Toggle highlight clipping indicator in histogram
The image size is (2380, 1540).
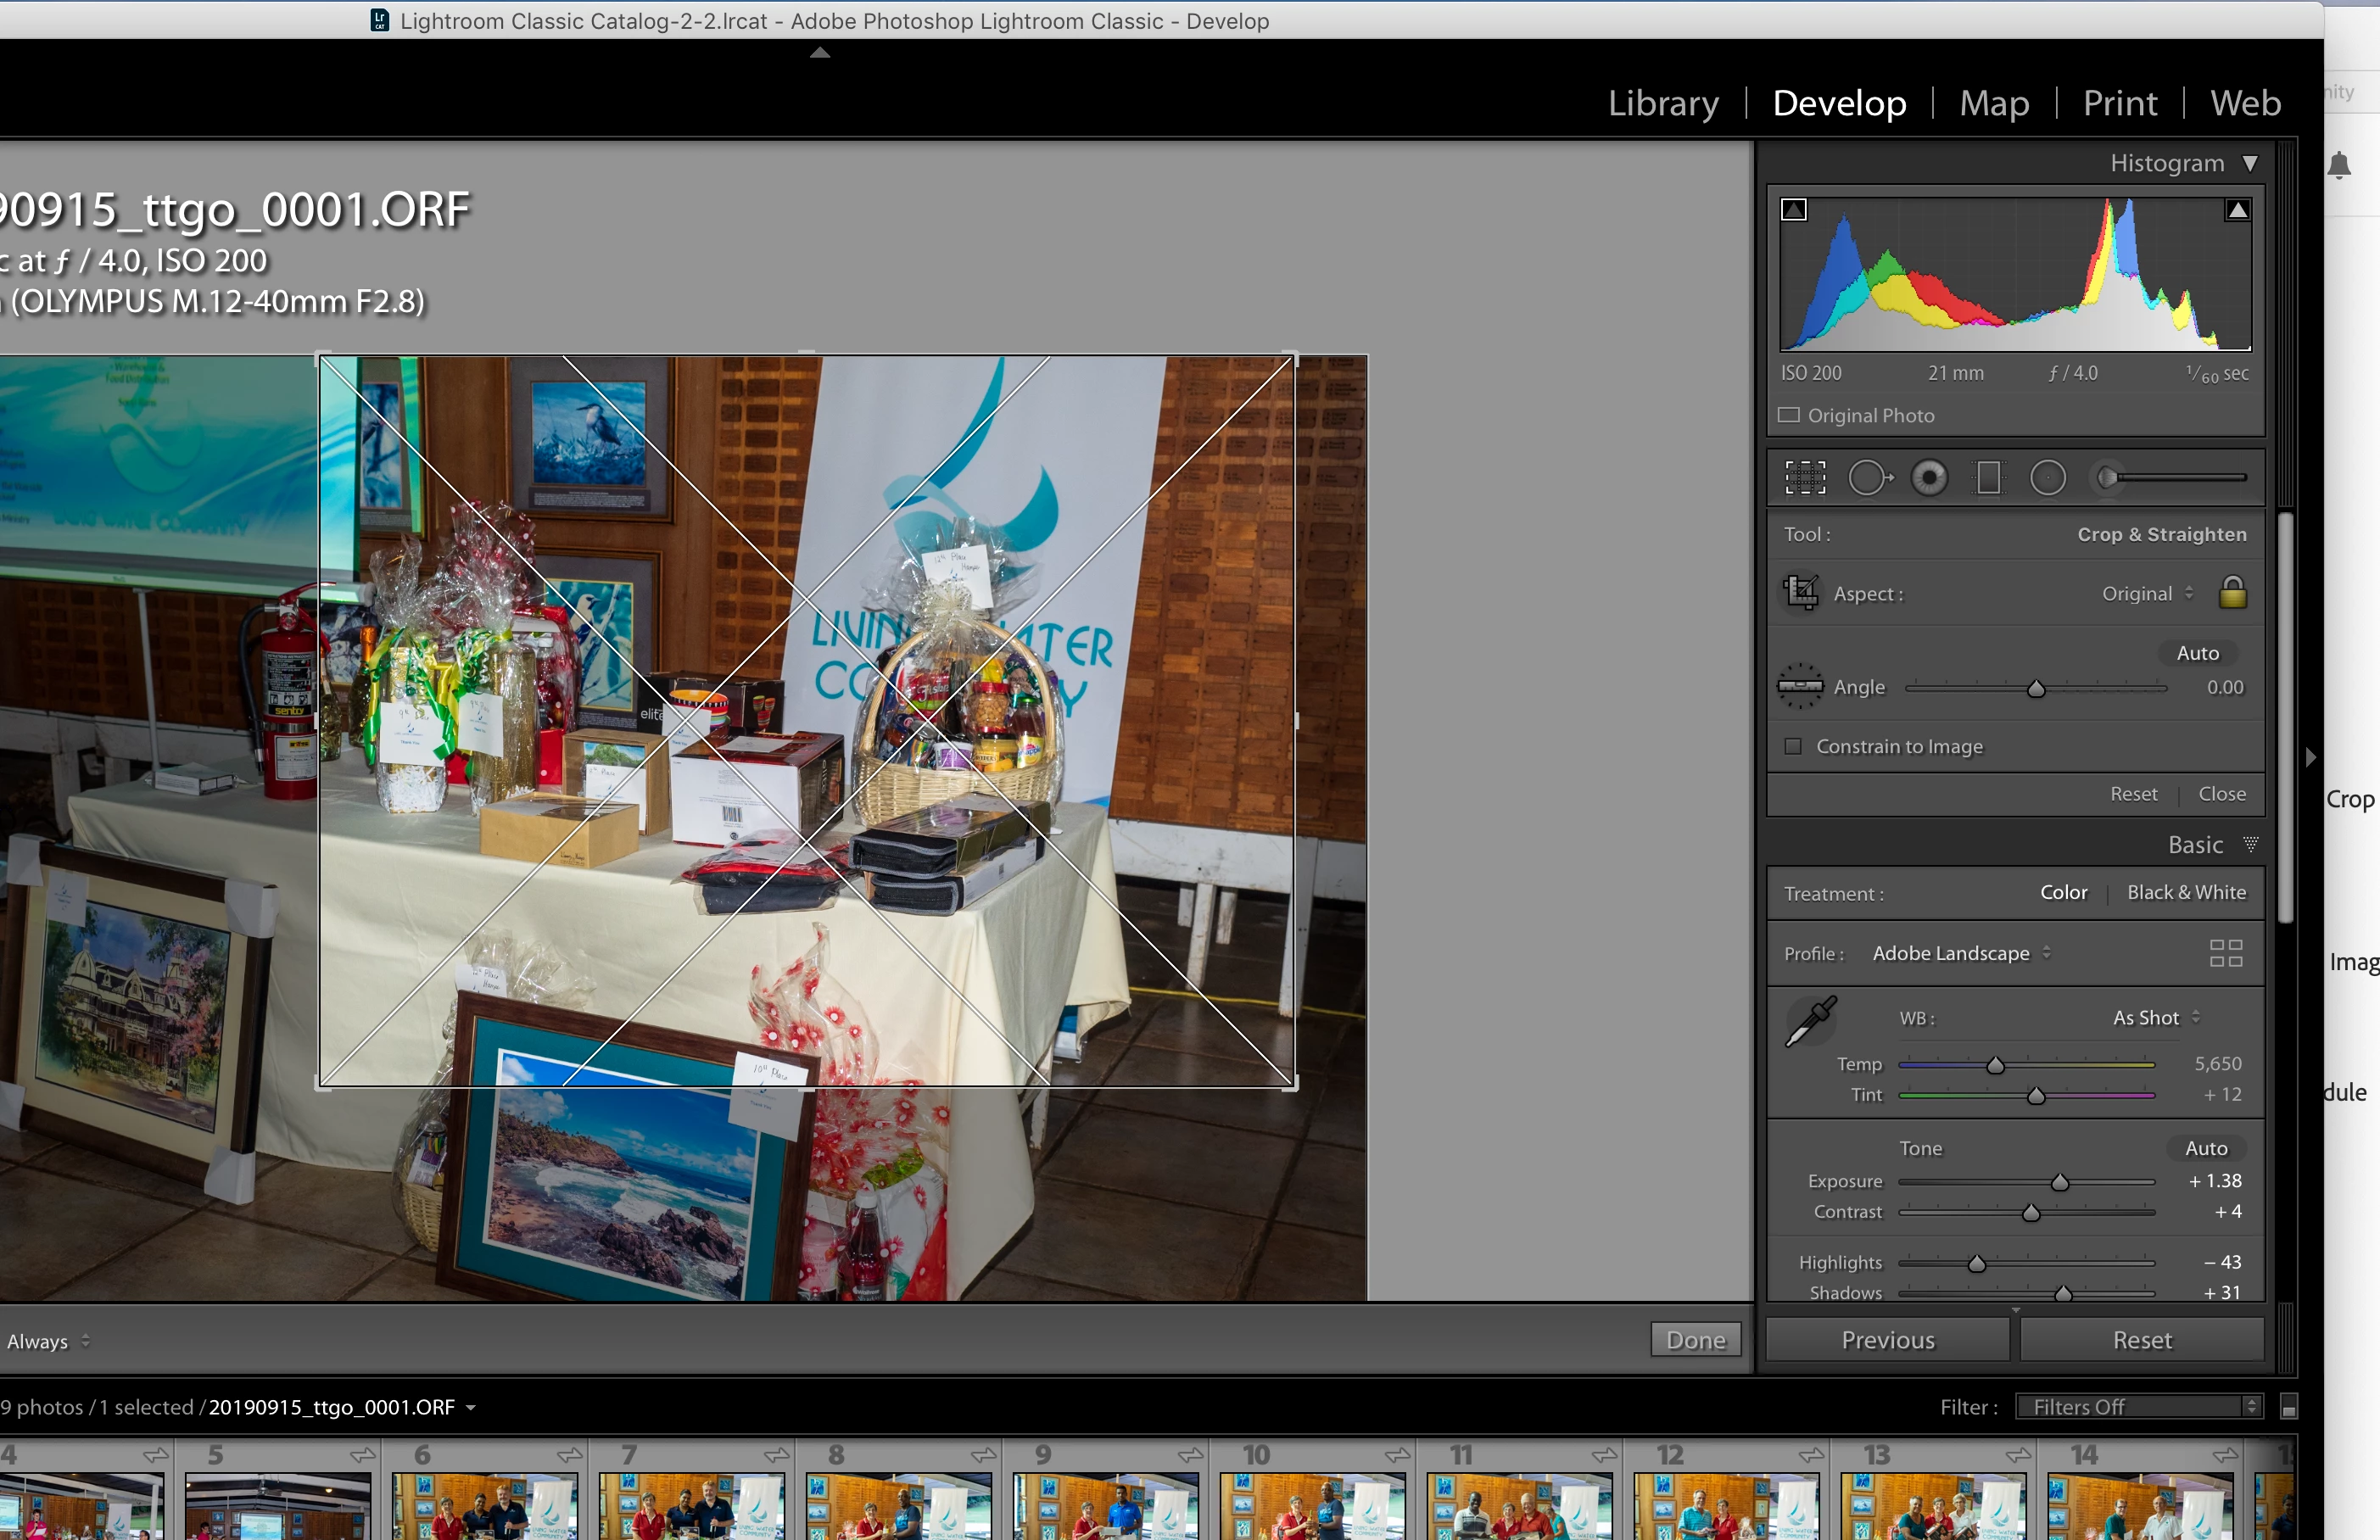pos(2237,210)
